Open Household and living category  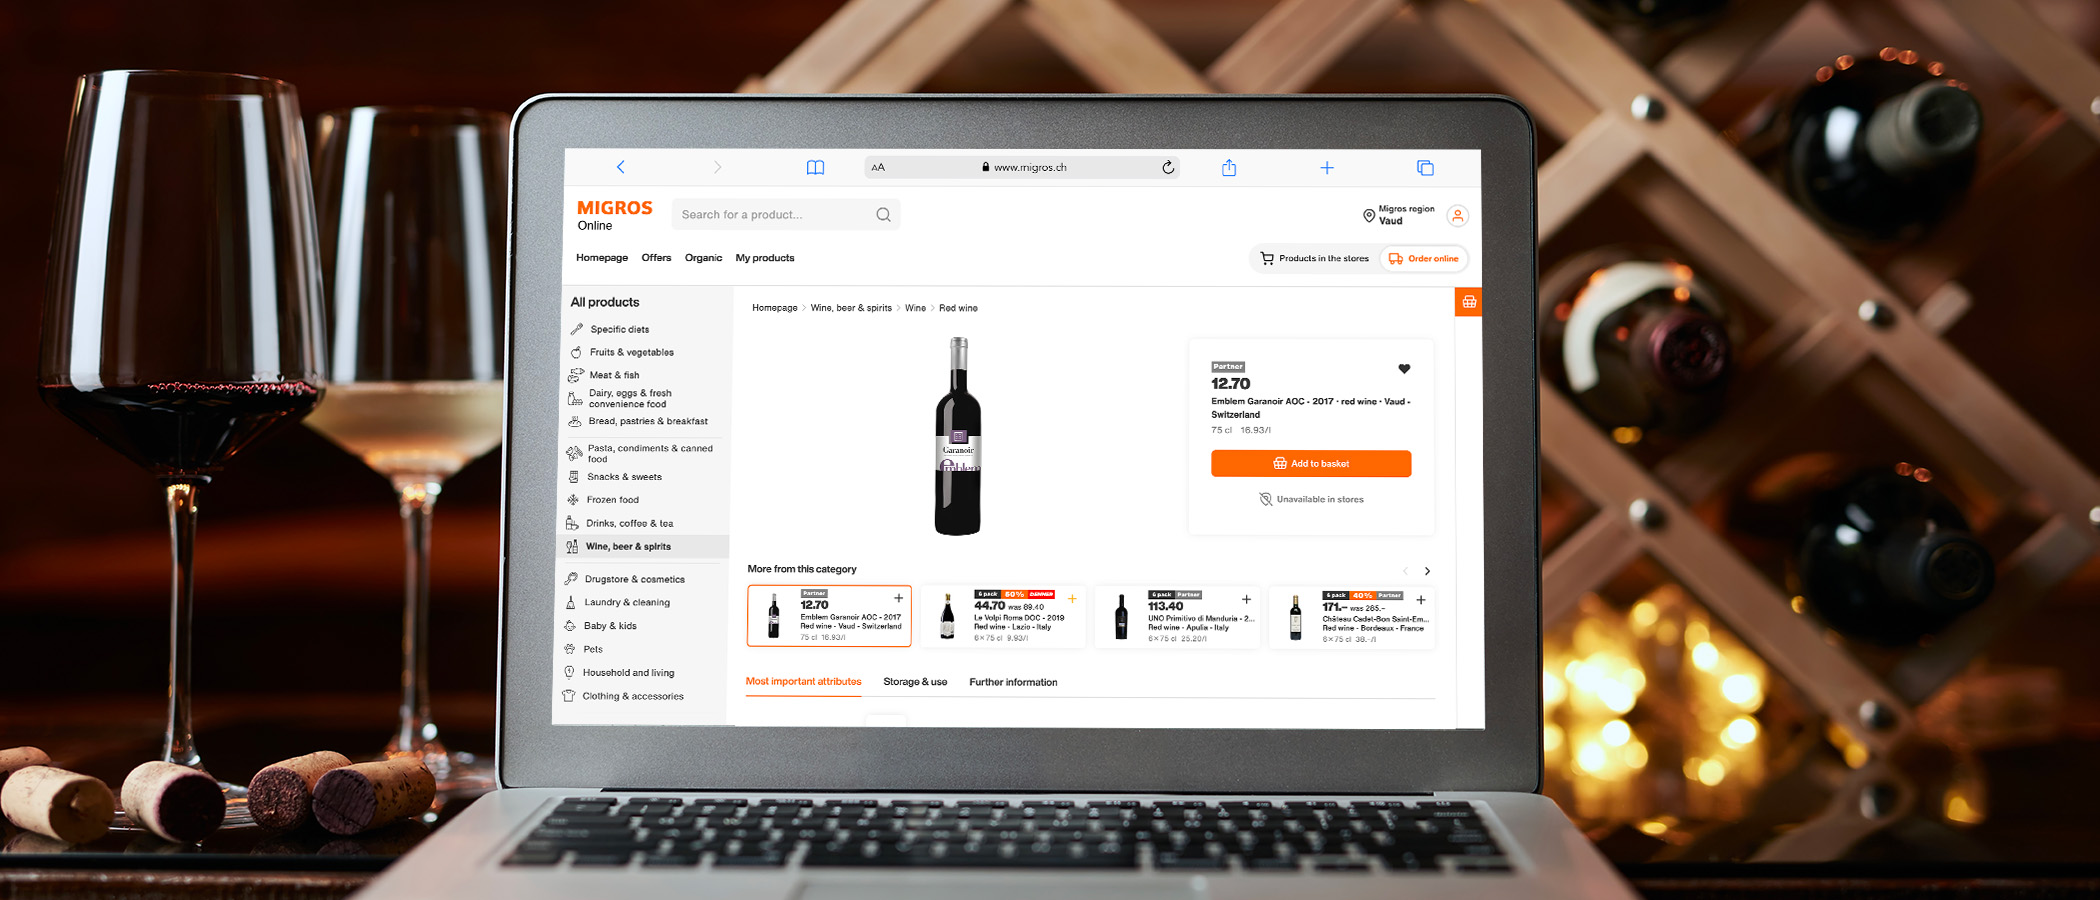pos(628,673)
